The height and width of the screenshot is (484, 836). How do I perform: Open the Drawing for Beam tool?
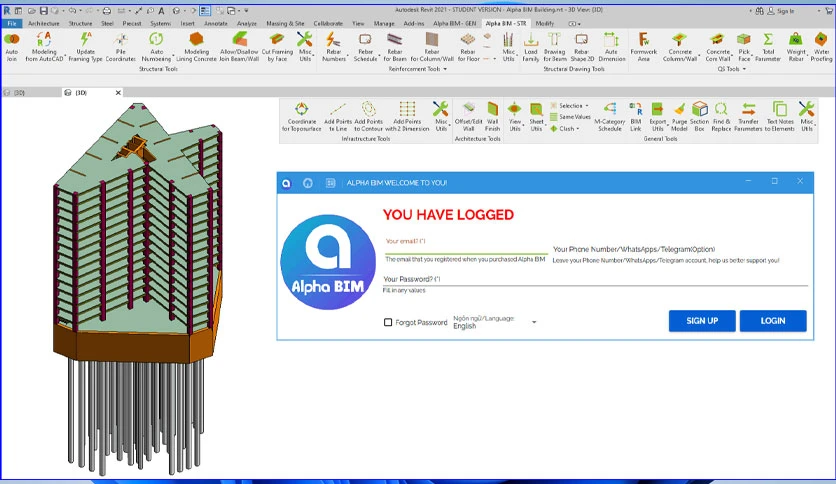point(554,46)
